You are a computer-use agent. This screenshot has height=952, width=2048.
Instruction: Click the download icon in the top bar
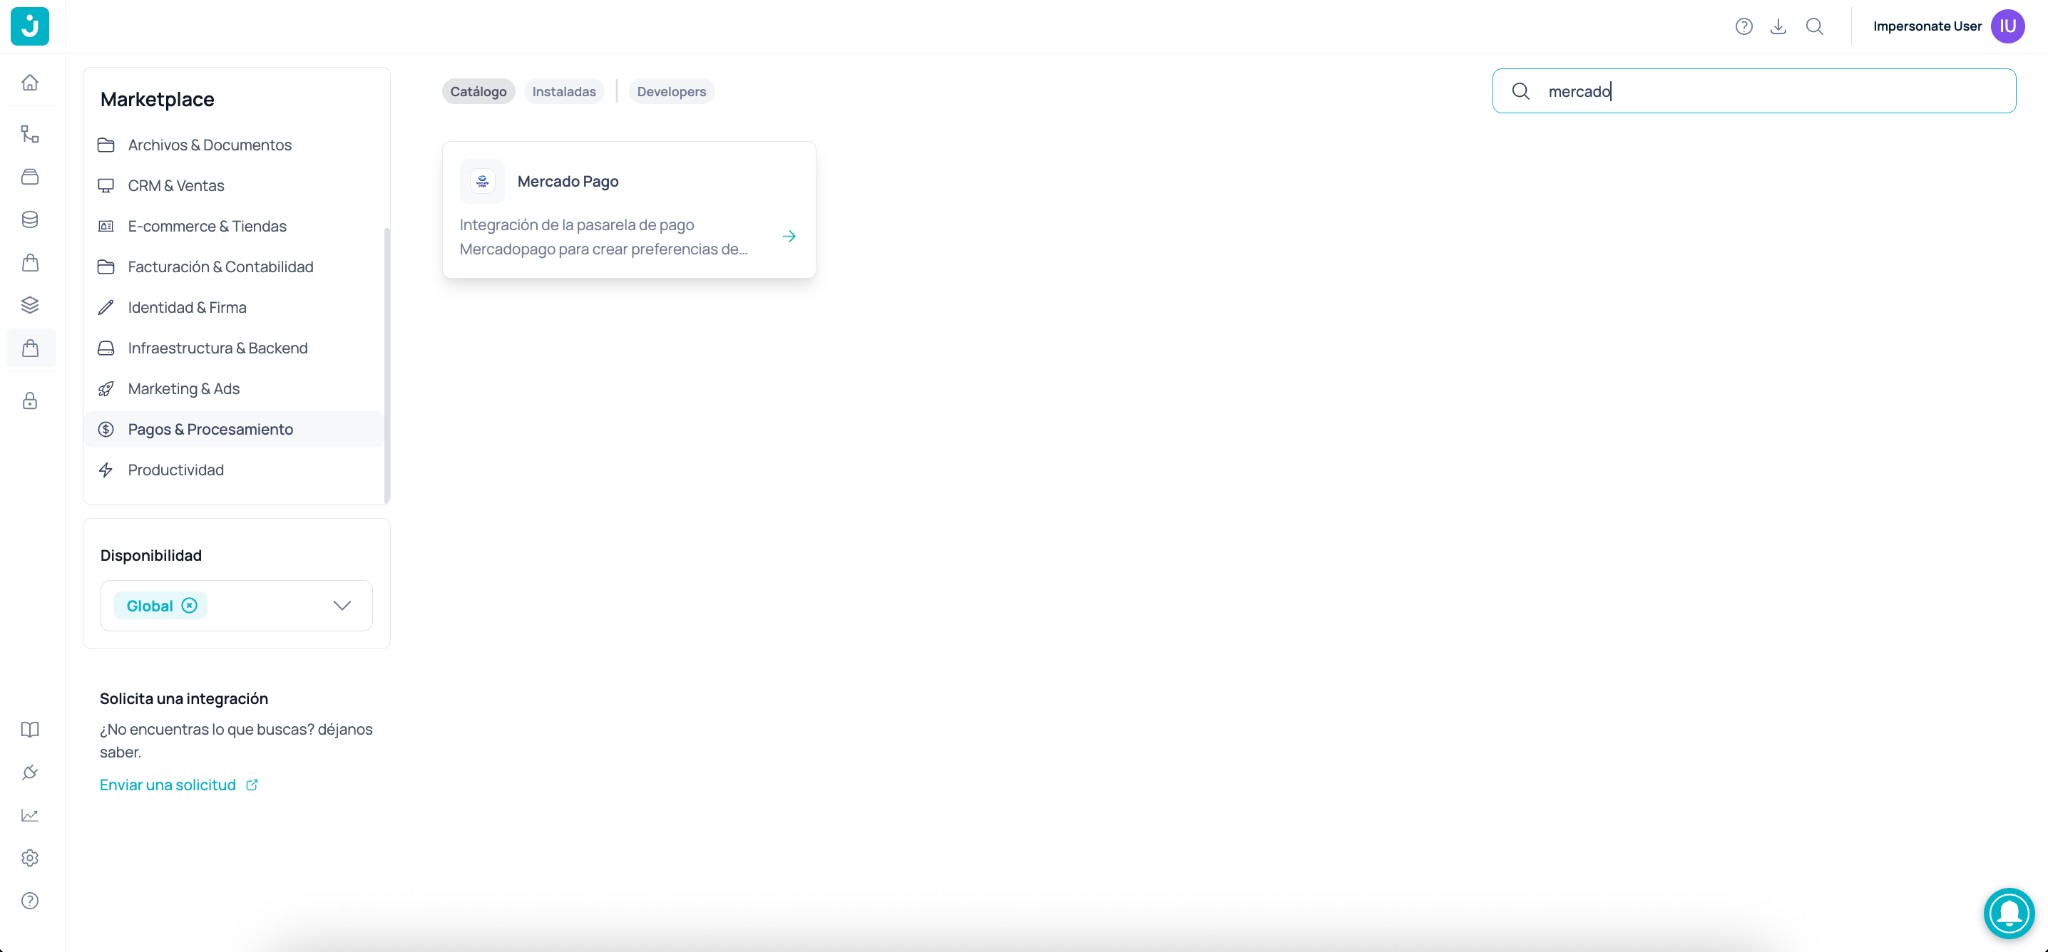click(1778, 27)
